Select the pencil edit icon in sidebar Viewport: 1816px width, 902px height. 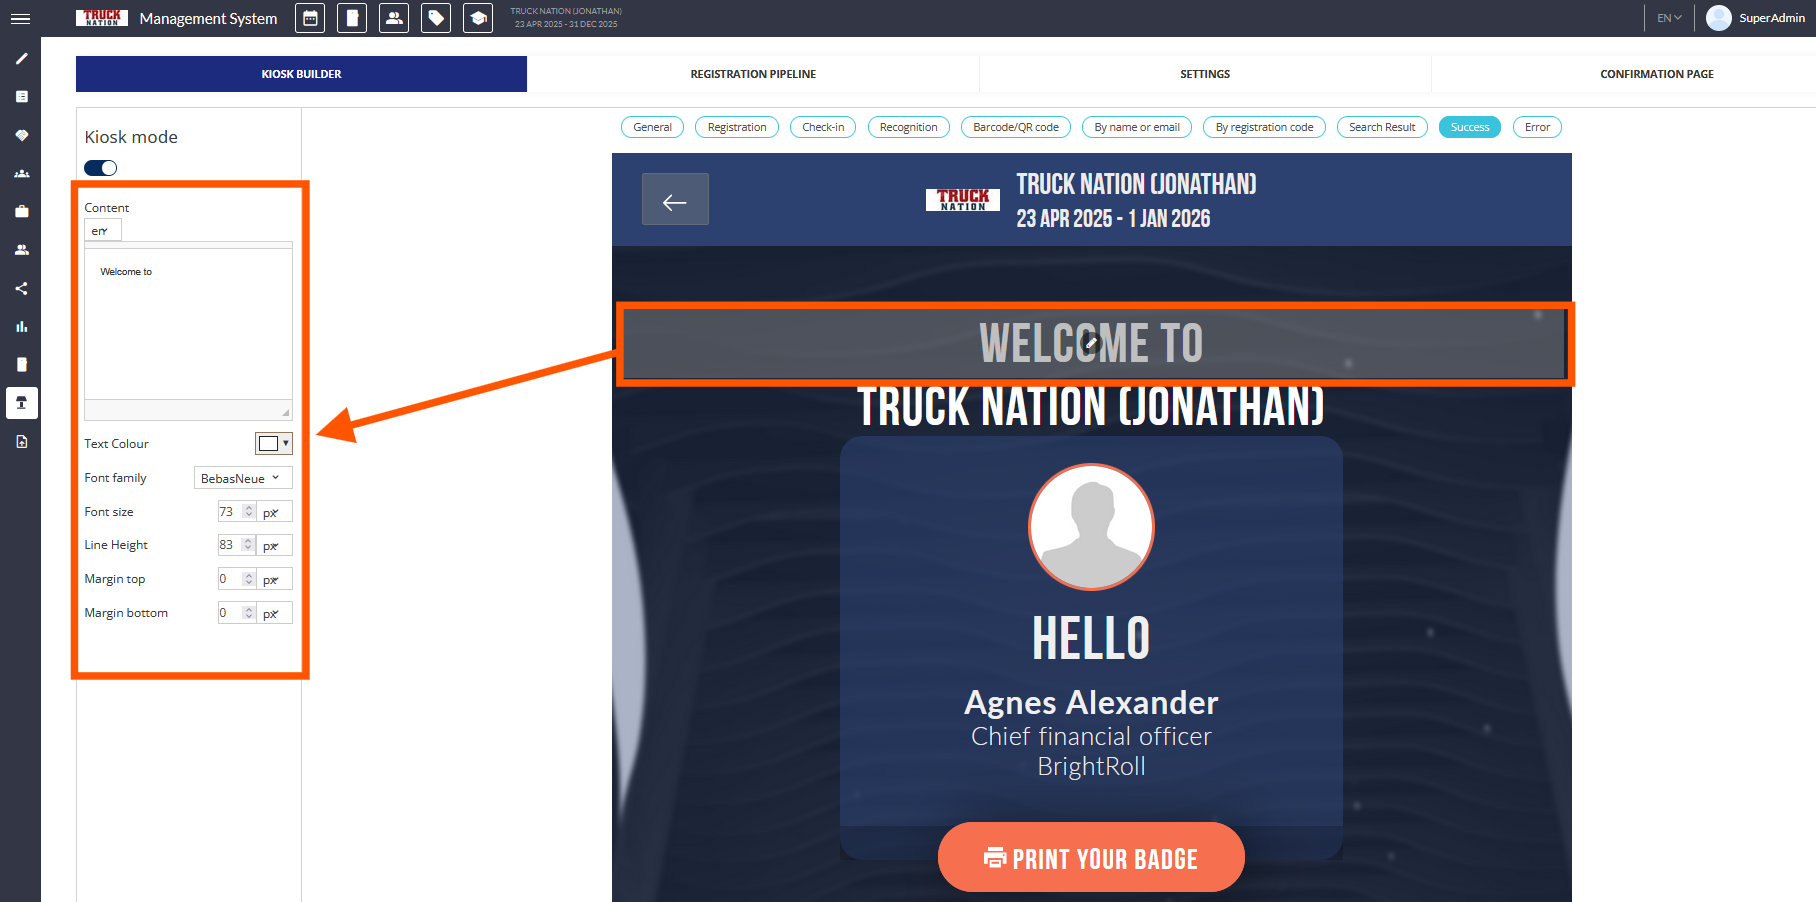pos(21,59)
